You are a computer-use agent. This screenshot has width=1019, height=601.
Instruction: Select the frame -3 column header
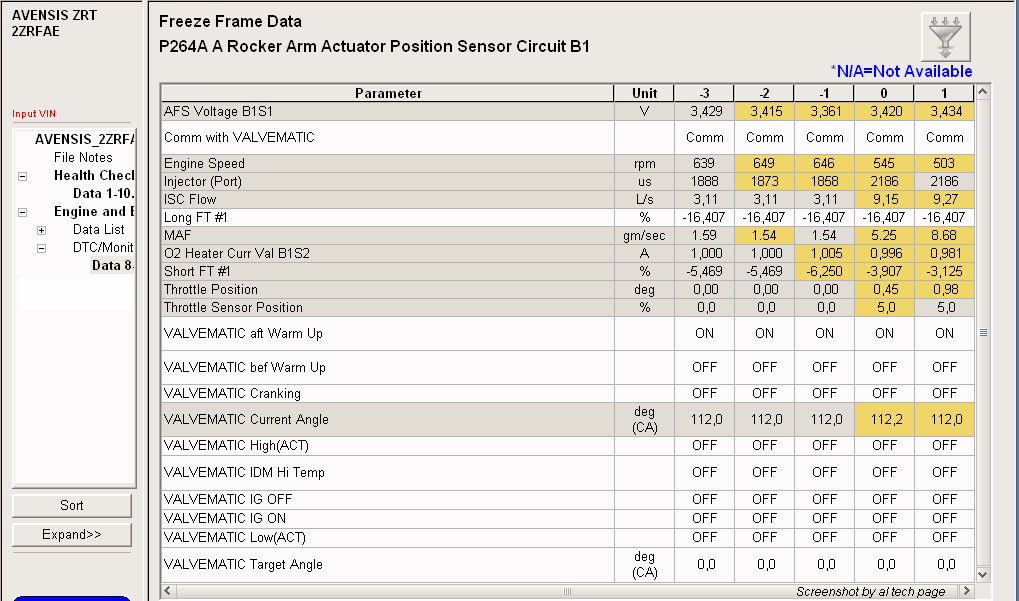[x=705, y=93]
